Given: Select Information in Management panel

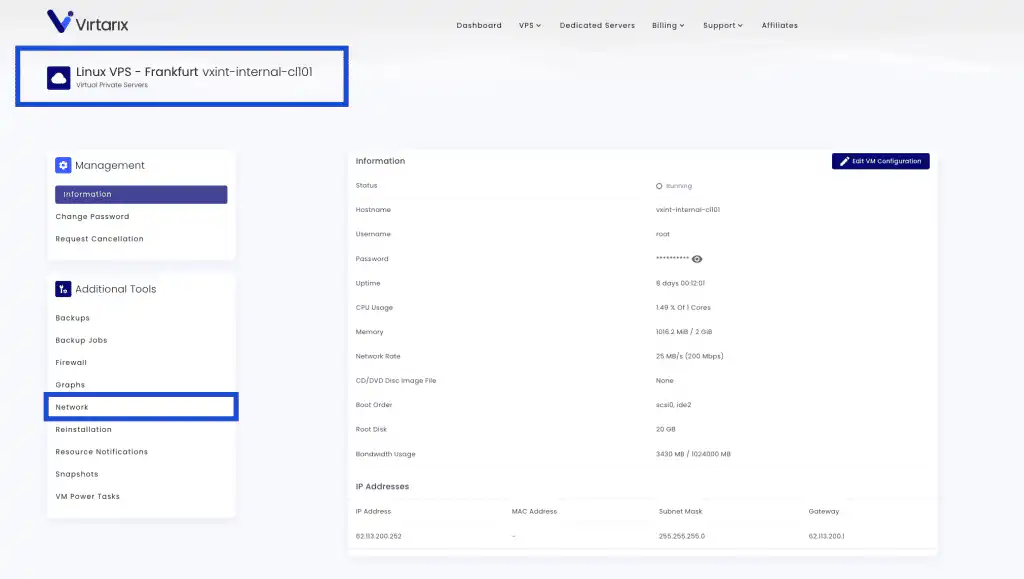Looking at the screenshot, I should point(141,195).
